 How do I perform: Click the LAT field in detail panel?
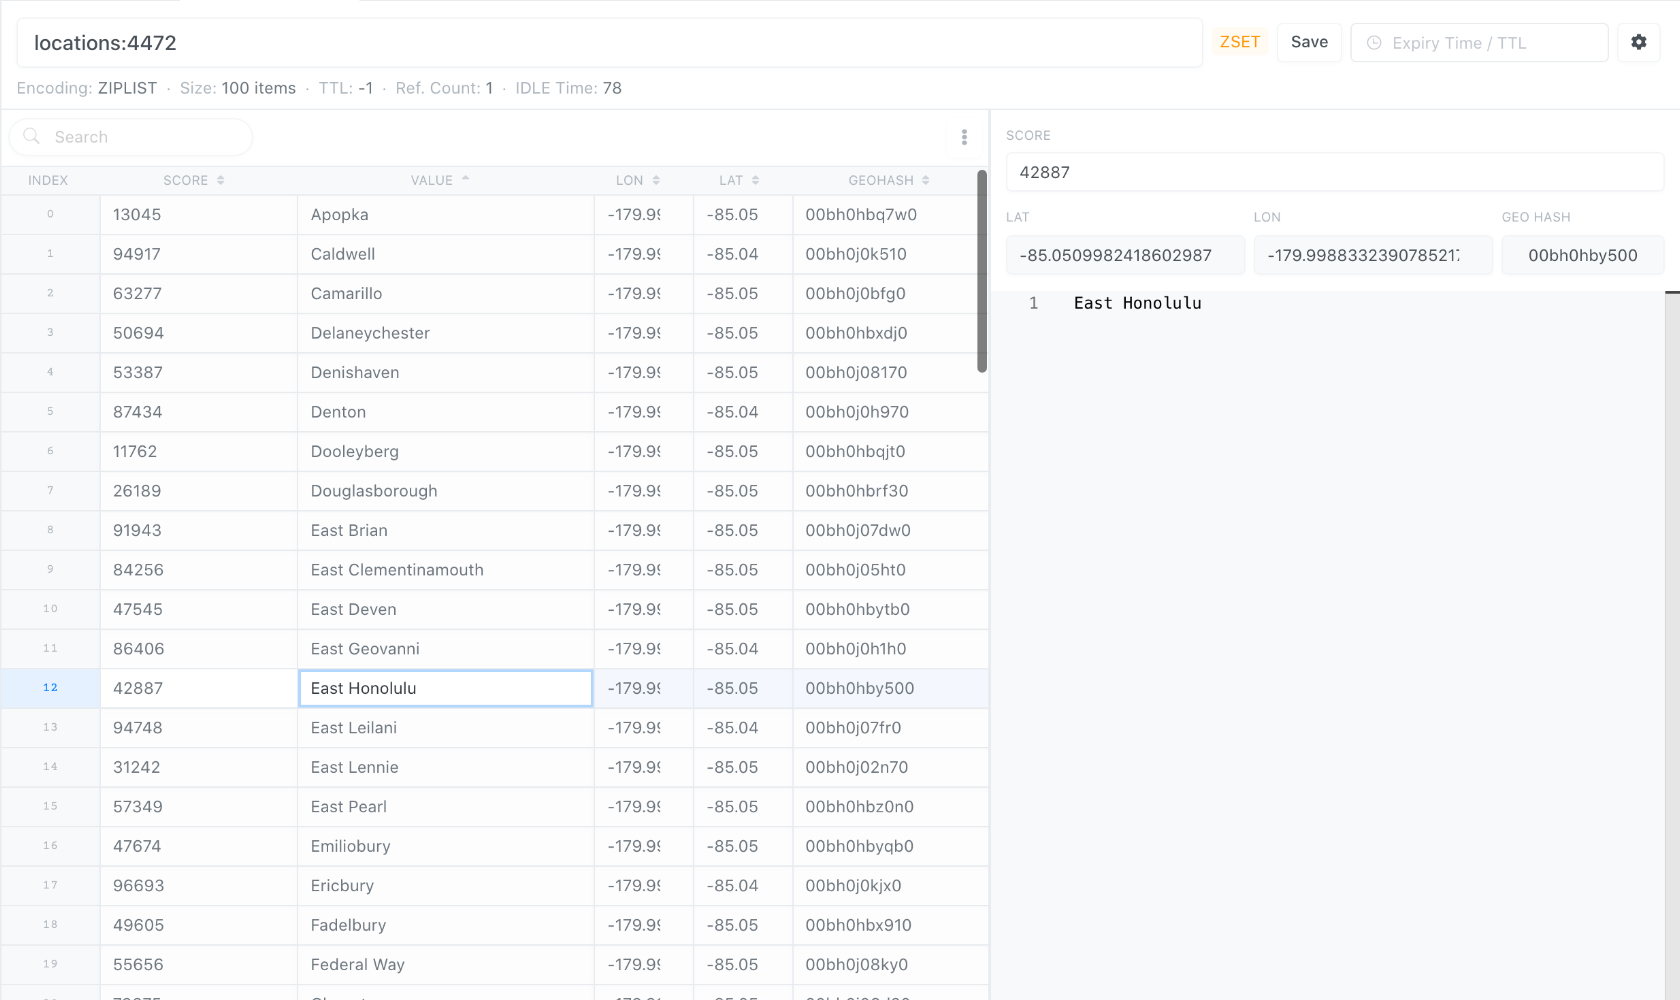point(1125,255)
